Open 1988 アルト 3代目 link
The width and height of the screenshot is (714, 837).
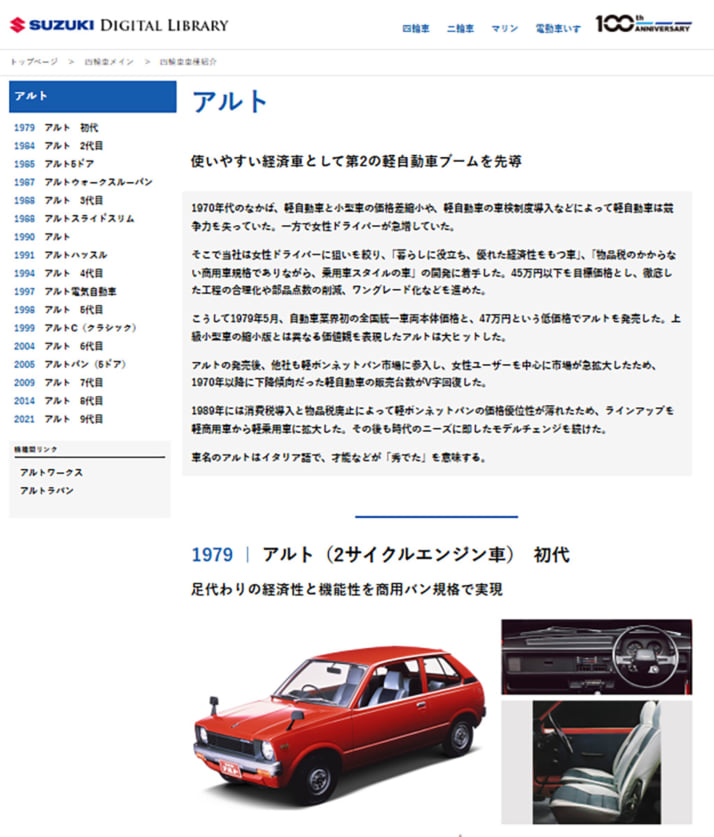pyautogui.click(x=58, y=200)
